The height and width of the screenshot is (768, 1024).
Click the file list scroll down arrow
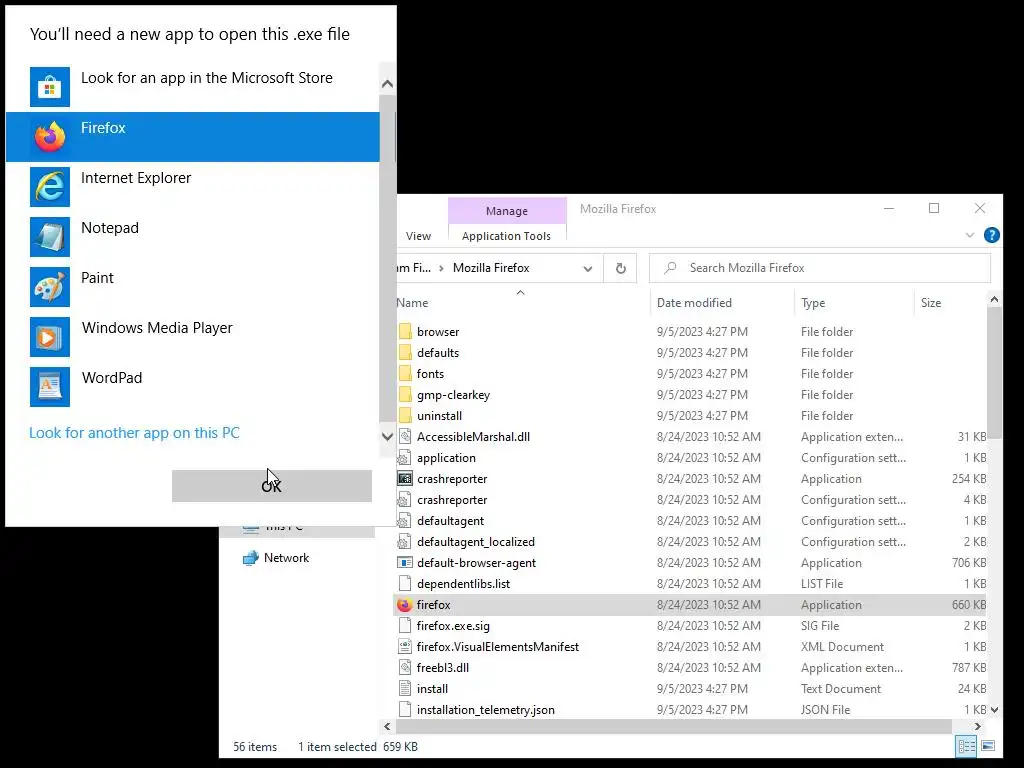pos(994,710)
